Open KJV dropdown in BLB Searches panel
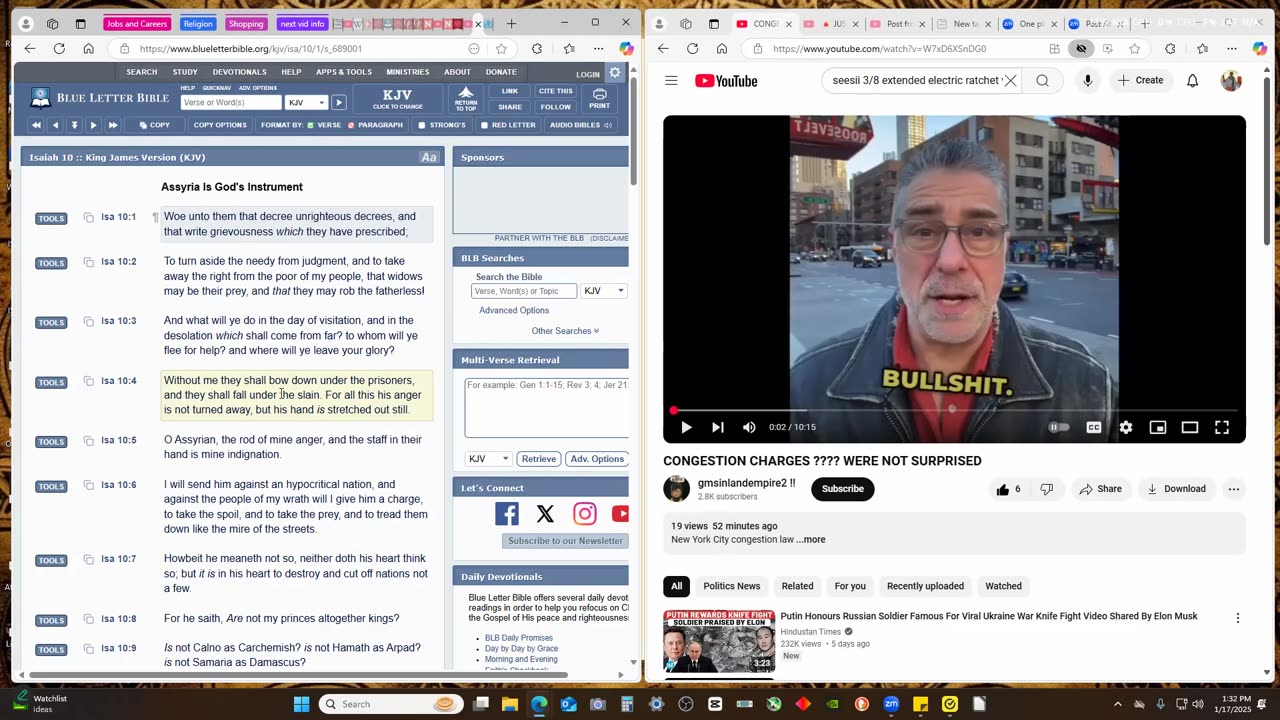 pyautogui.click(x=604, y=291)
